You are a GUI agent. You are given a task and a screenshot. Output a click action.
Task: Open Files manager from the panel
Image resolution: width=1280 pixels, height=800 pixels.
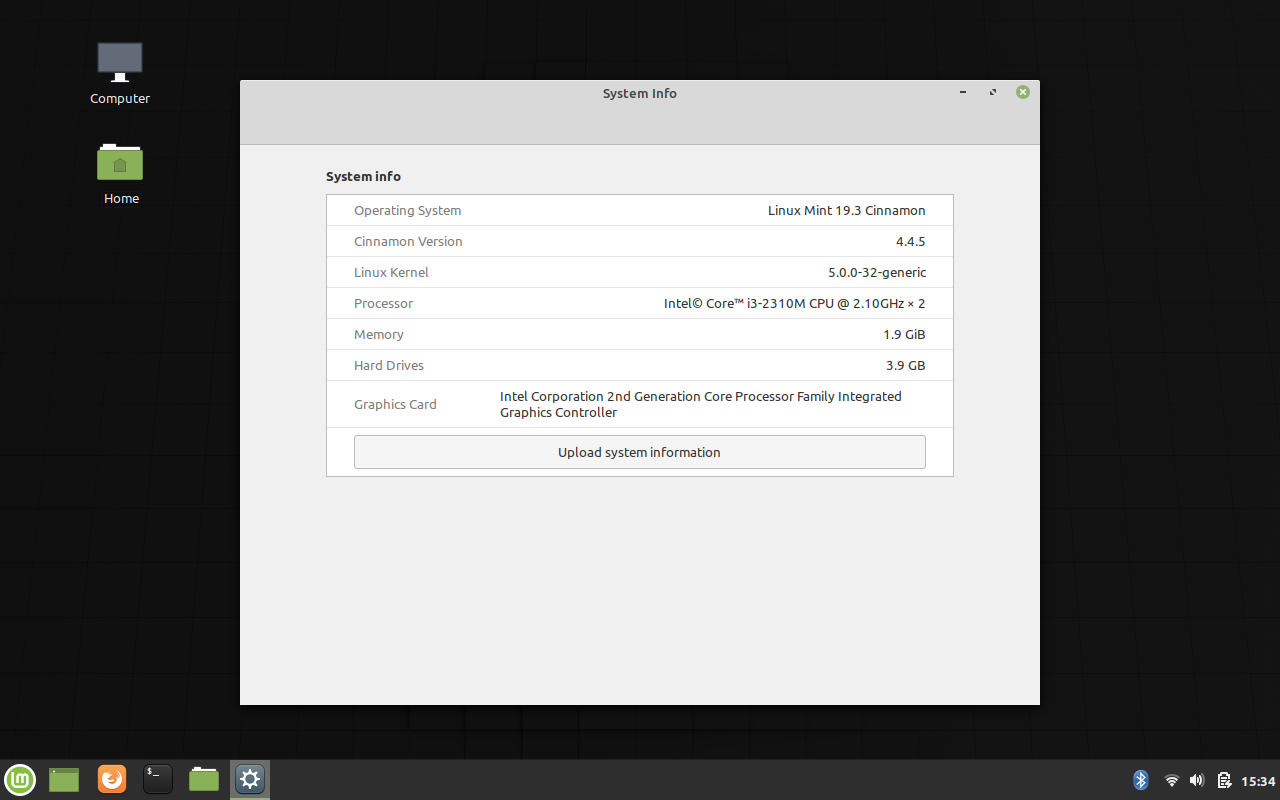pyautogui.click(x=204, y=779)
